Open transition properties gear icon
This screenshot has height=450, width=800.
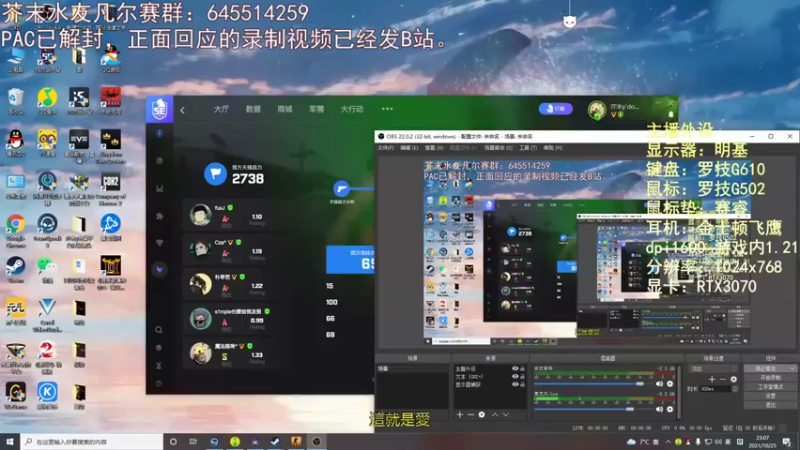[x=734, y=379]
